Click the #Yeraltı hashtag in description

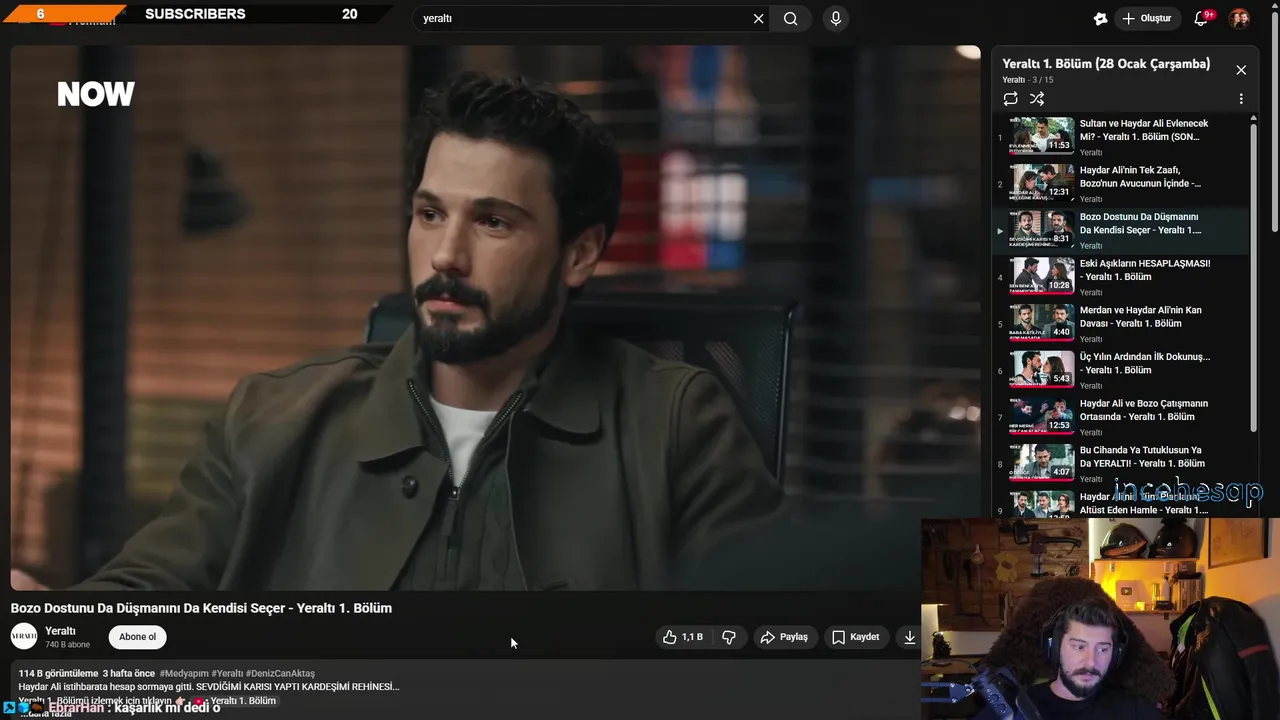click(227, 674)
